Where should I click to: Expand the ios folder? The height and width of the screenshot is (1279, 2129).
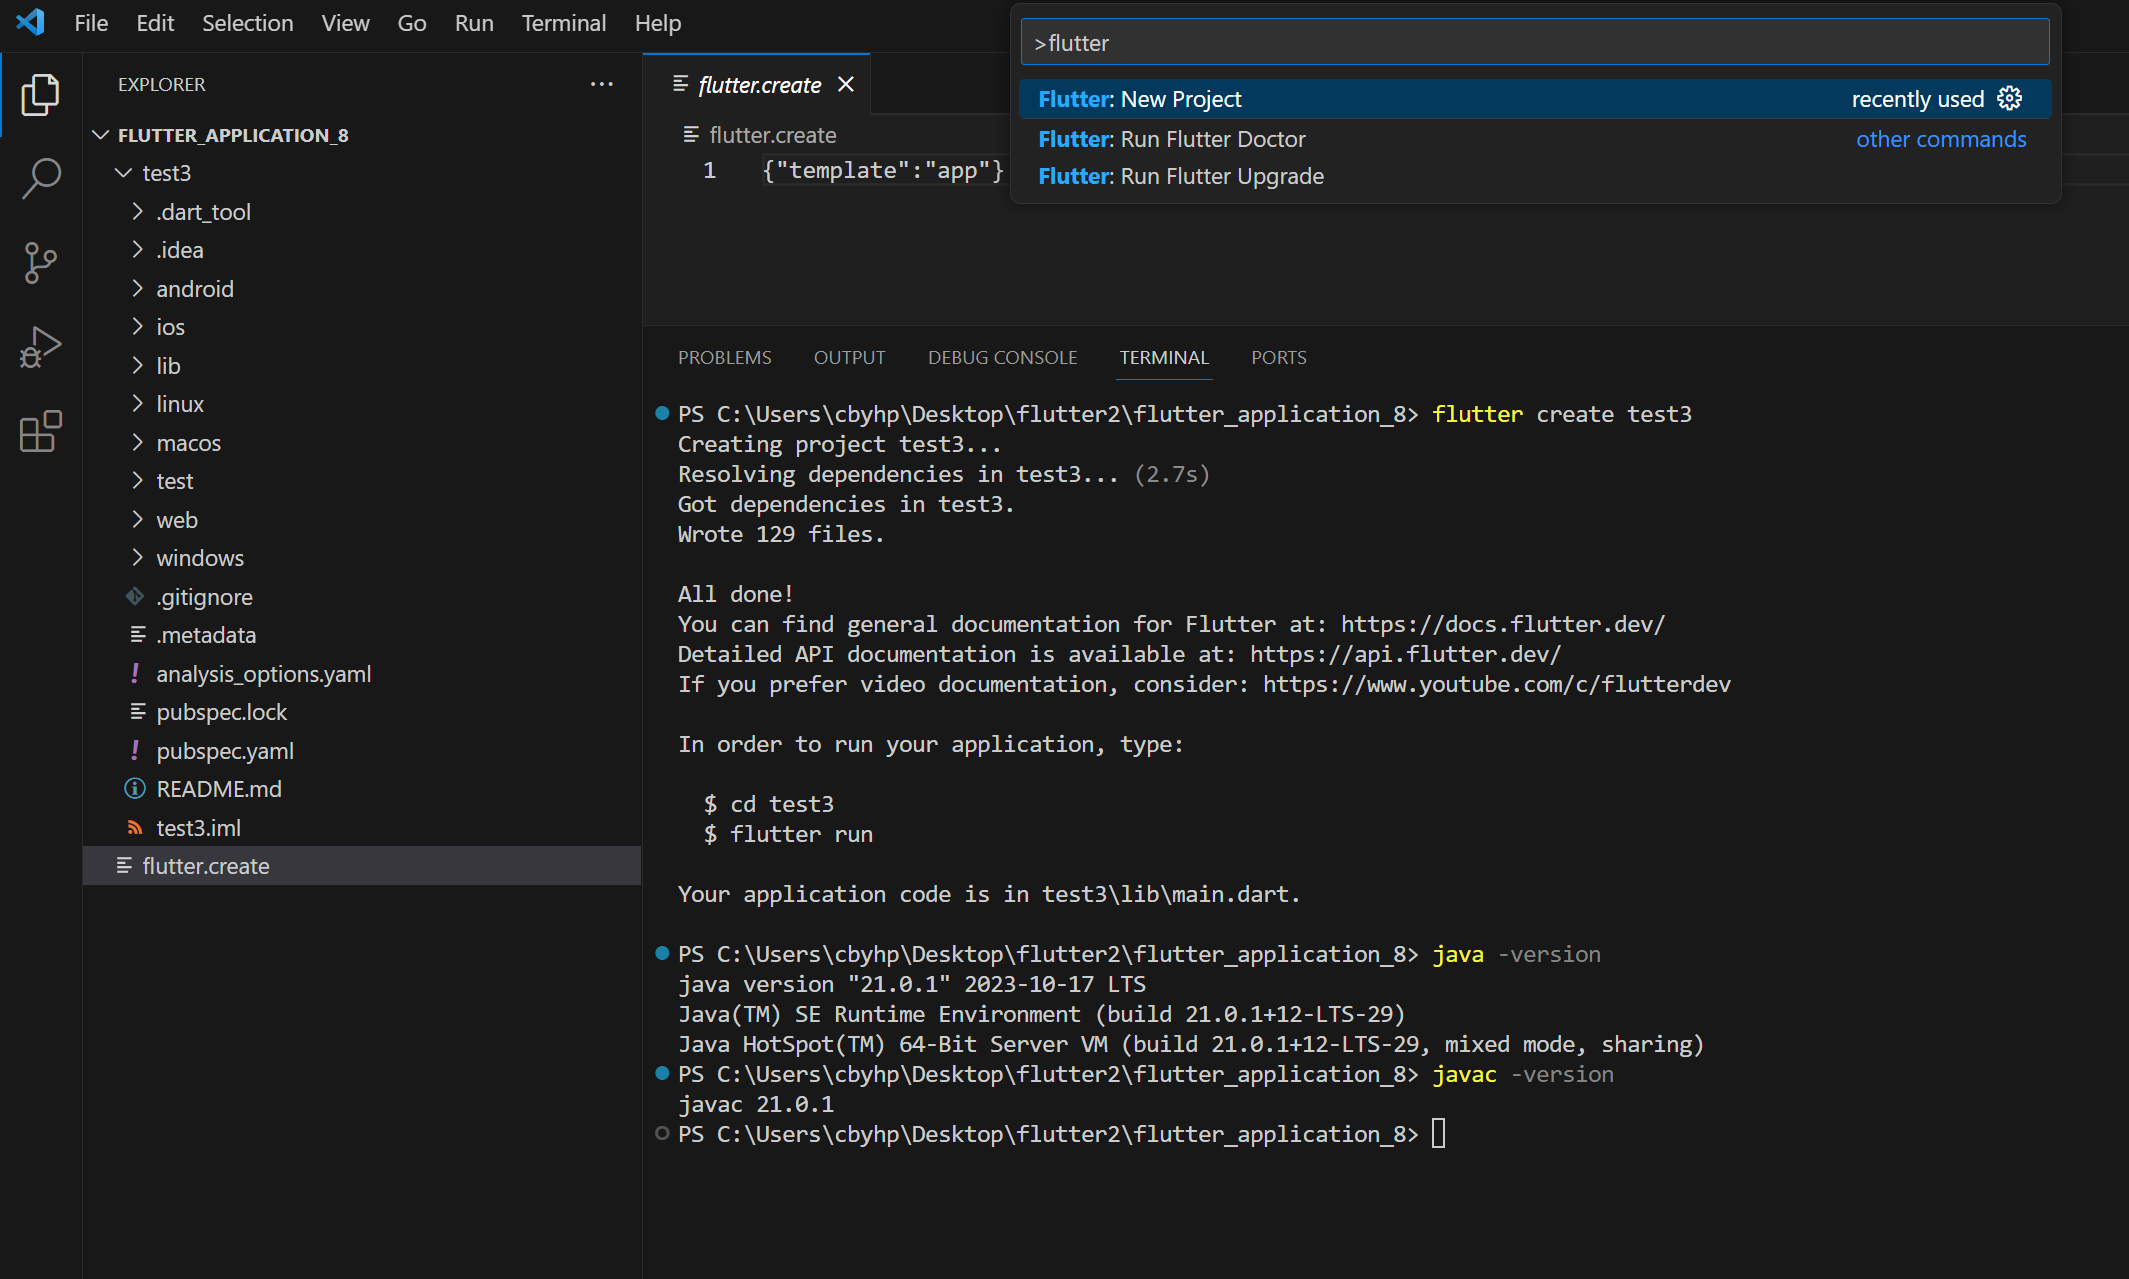(x=137, y=326)
